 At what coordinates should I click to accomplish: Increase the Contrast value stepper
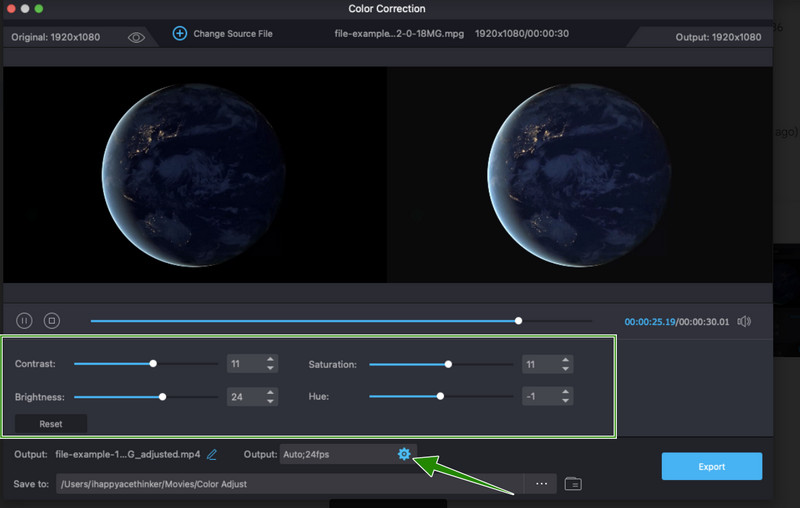click(270, 359)
